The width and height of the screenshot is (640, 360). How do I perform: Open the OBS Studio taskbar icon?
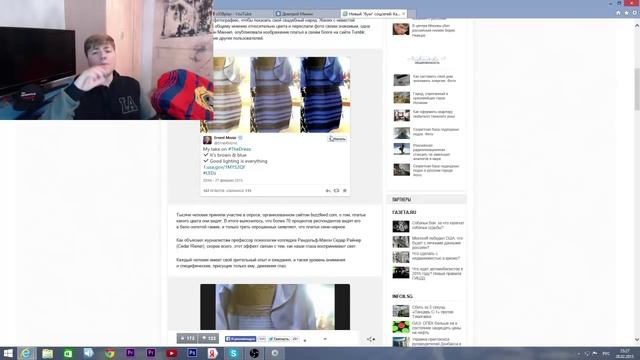tap(254, 353)
